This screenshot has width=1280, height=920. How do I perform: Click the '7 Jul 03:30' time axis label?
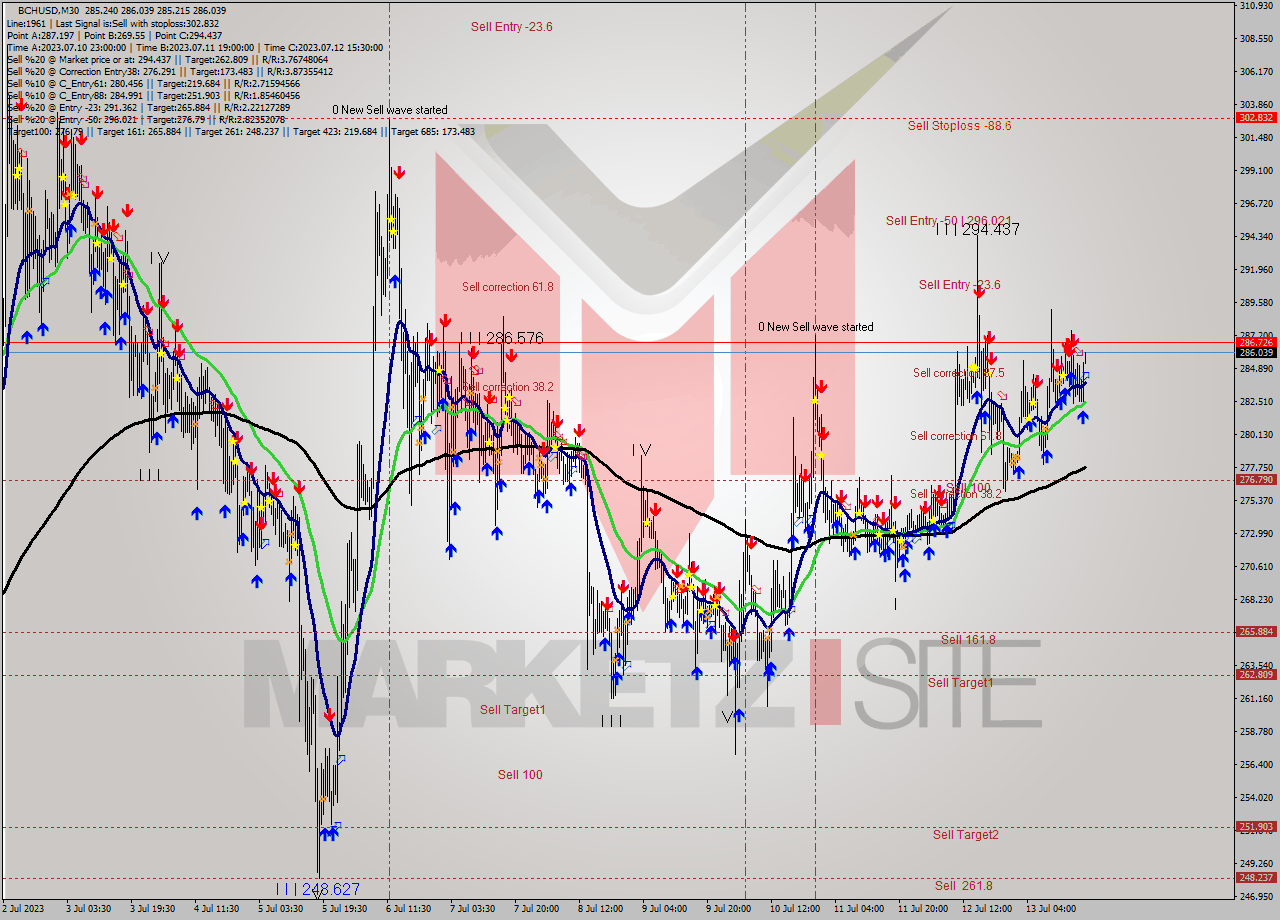pos(472,909)
